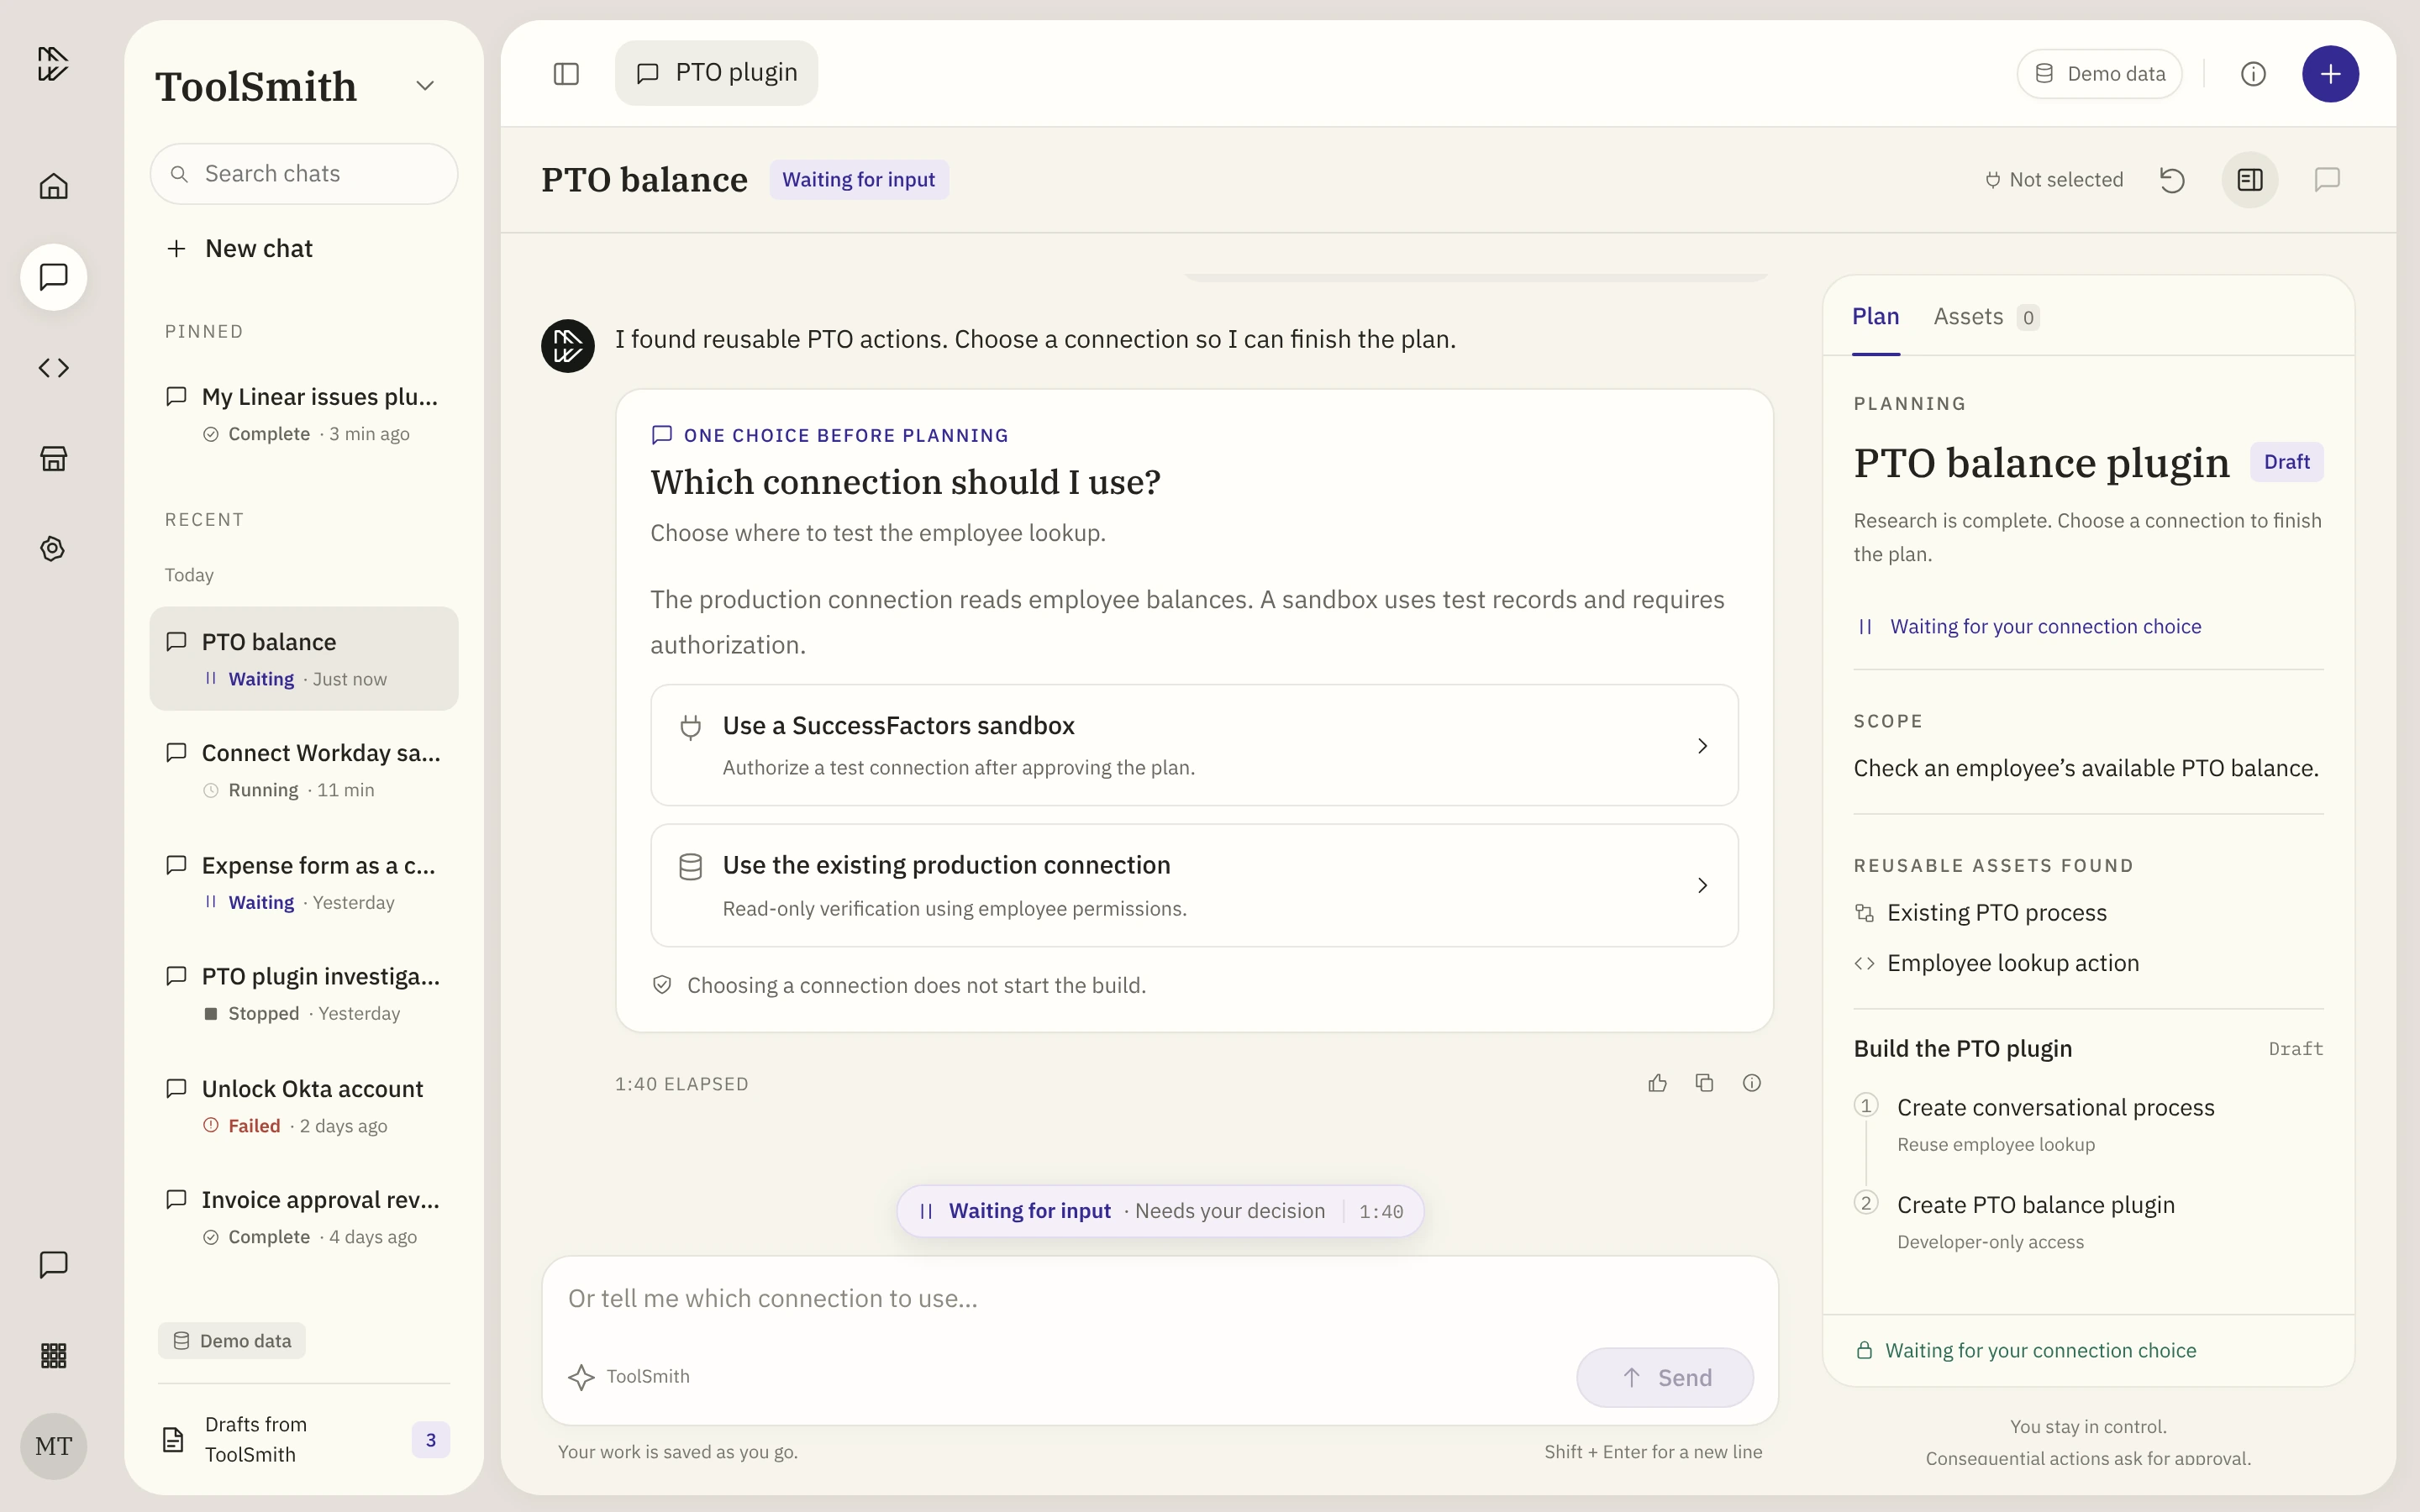Choose Use the existing production connection option
2420x1512 pixels.
1194,885
